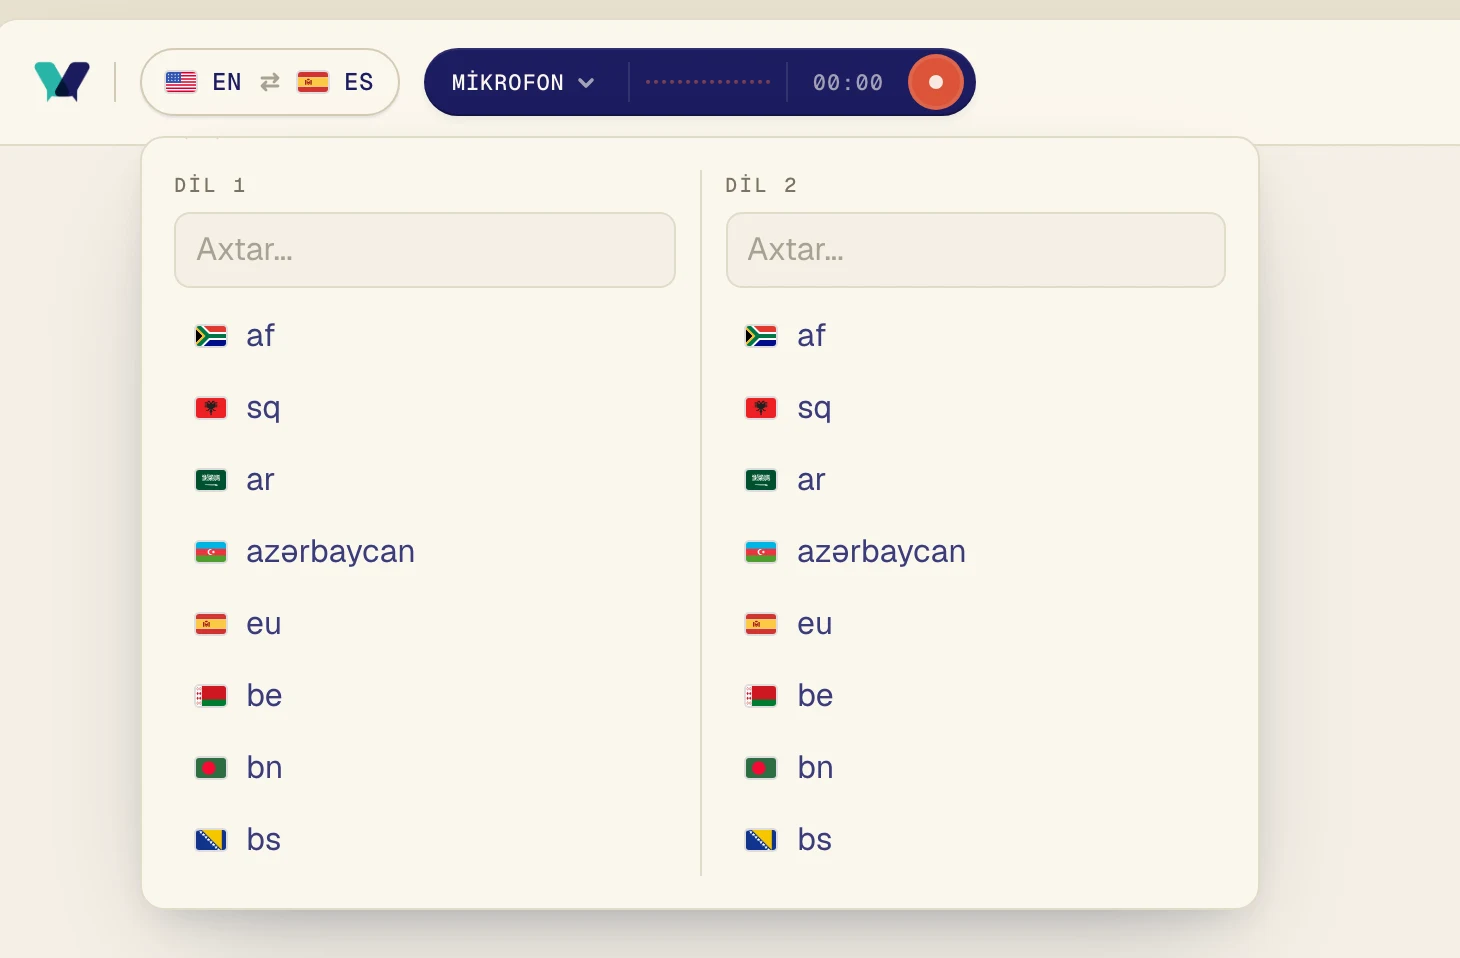Image resolution: width=1460 pixels, height=958 pixels.
Task: Click the Saudi Arabia flag in DİL 1
Action: 211,480
